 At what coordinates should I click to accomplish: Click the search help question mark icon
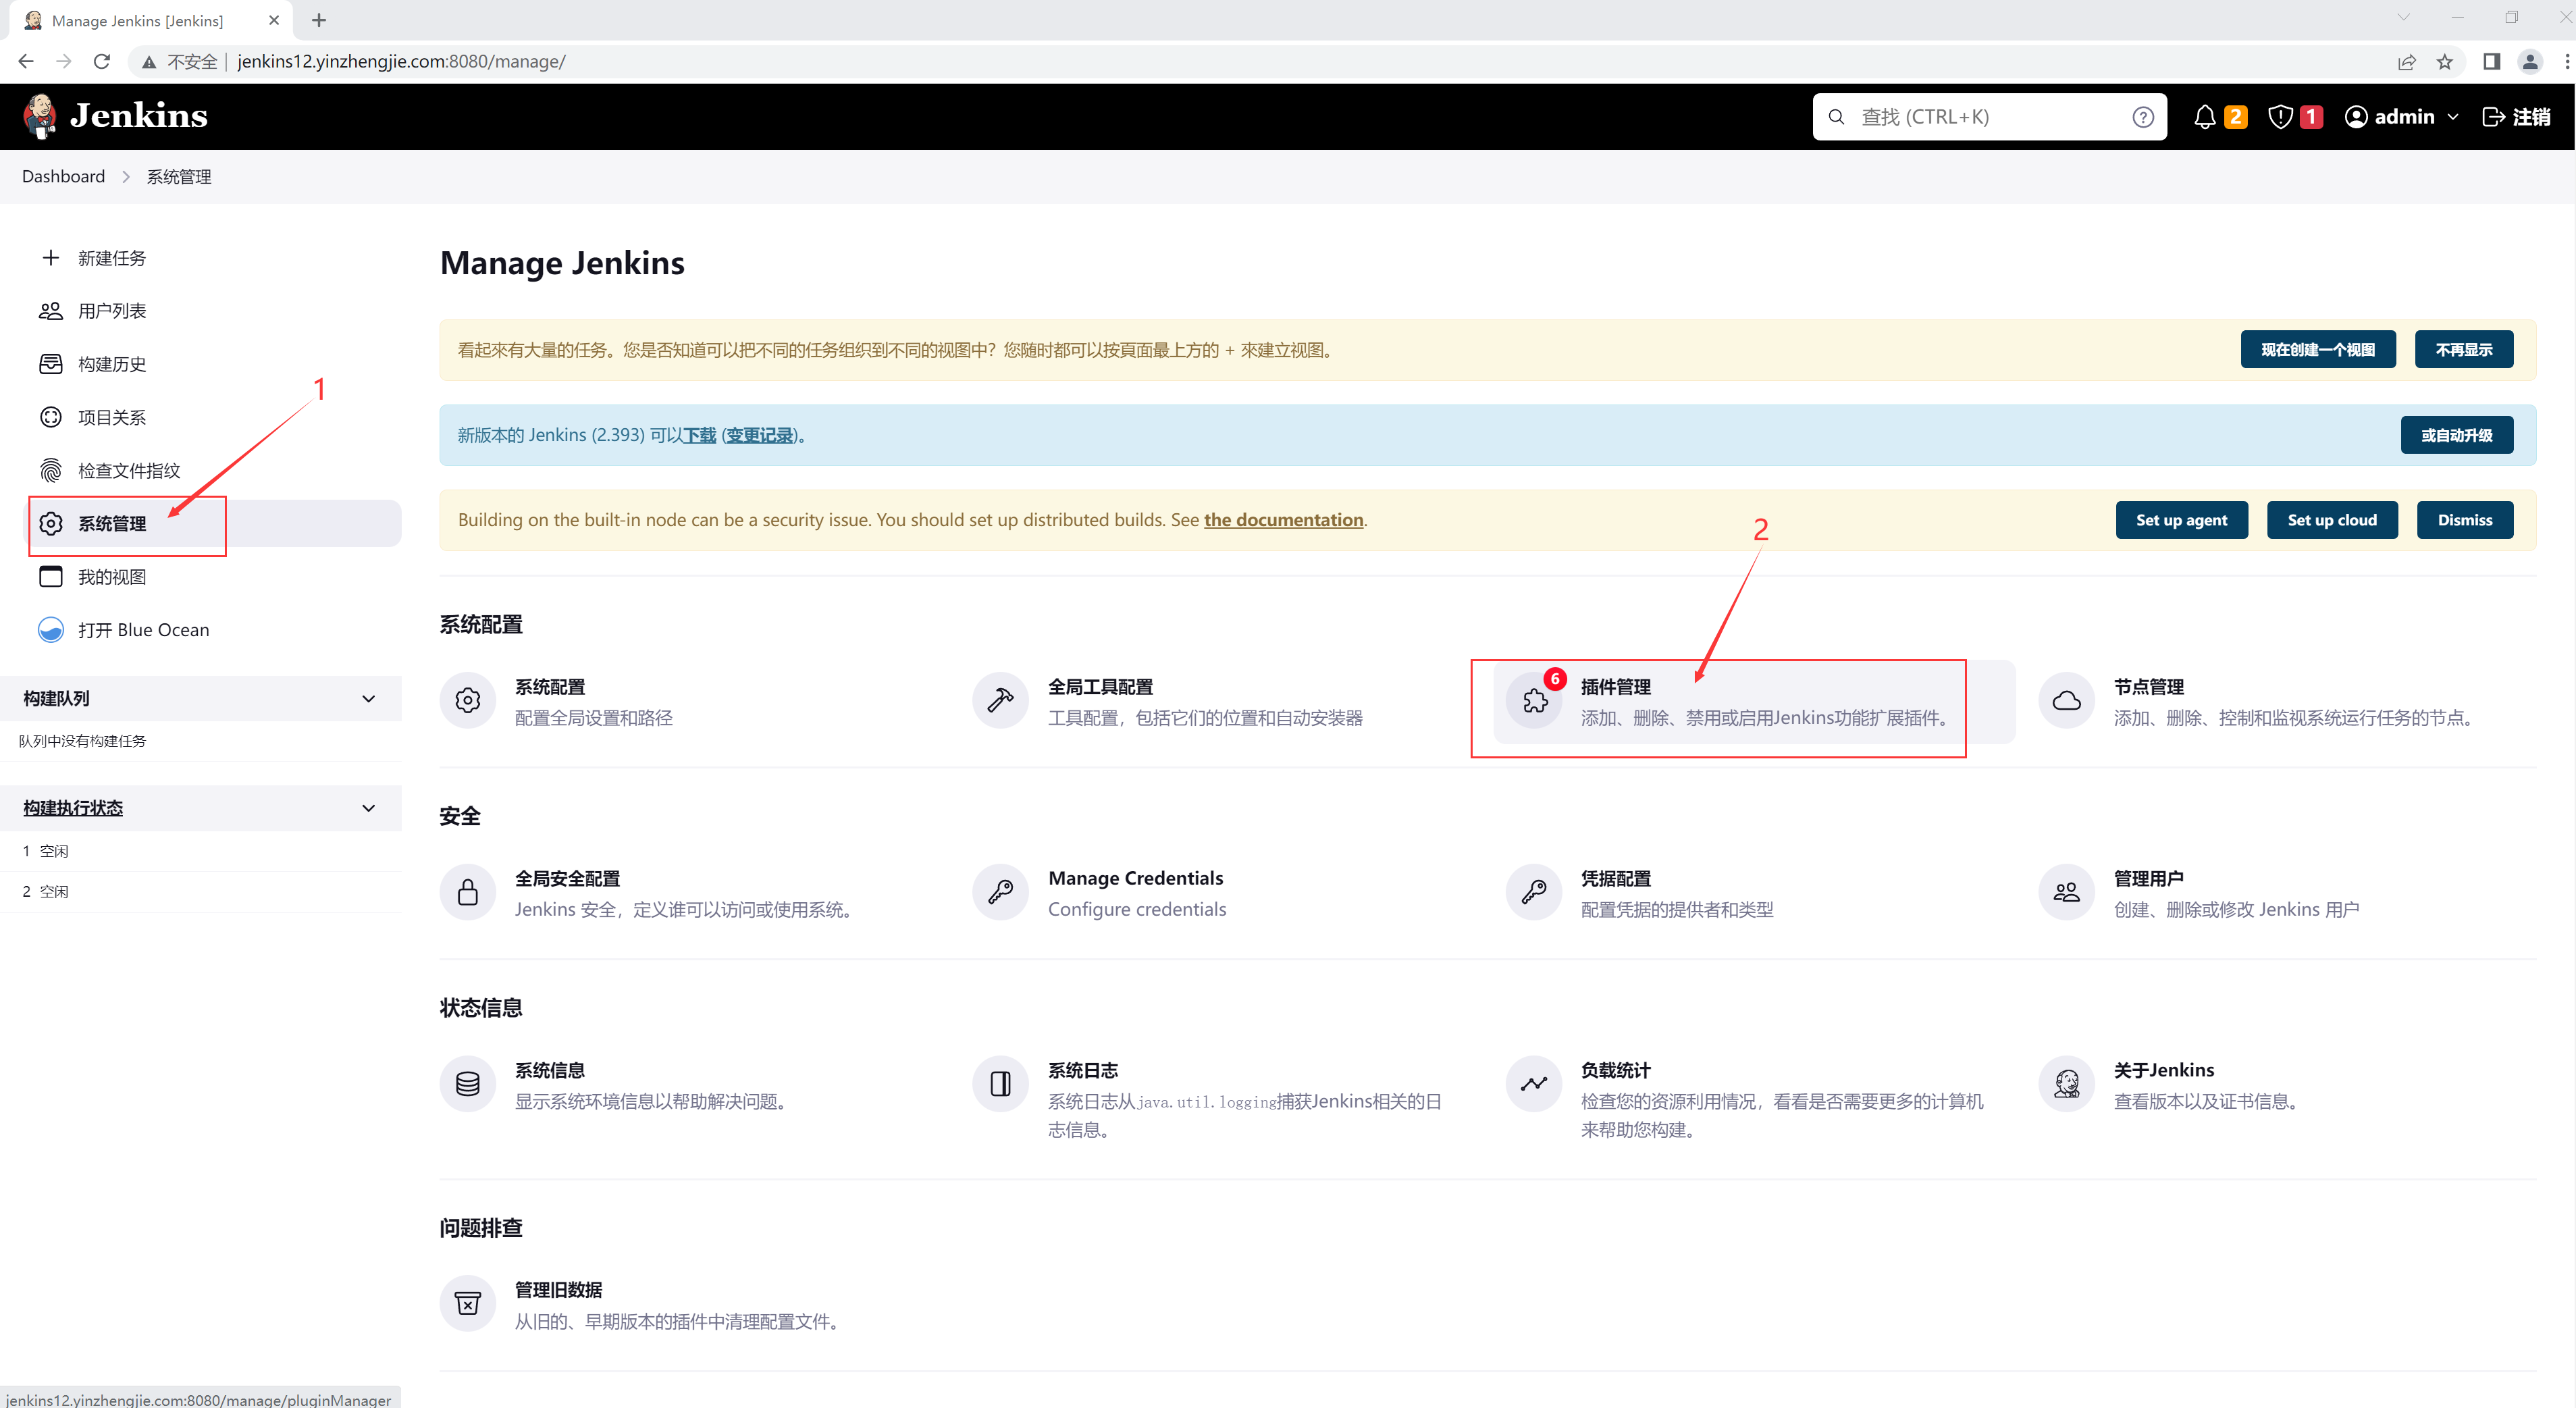(2142, 117)
